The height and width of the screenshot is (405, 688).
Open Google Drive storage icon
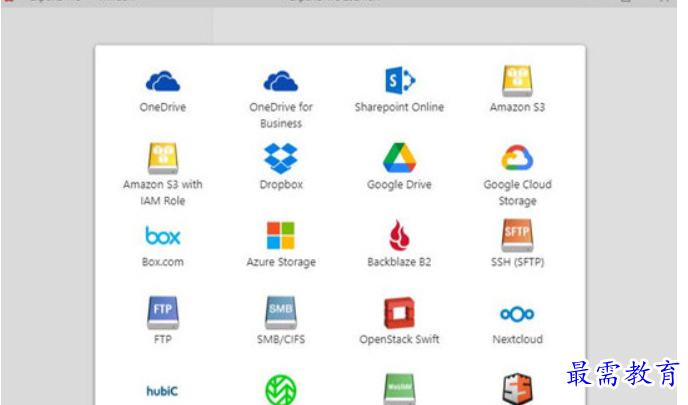pyautogui.click(x=399, y=158)
